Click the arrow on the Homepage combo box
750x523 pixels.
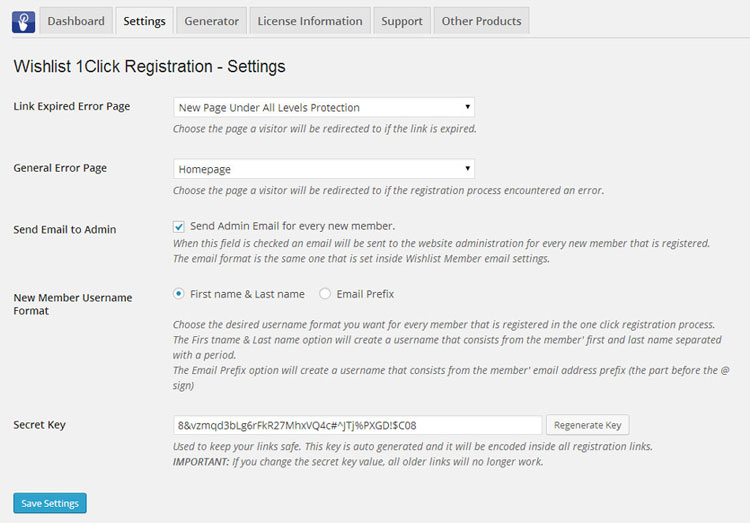click(467, 168)
